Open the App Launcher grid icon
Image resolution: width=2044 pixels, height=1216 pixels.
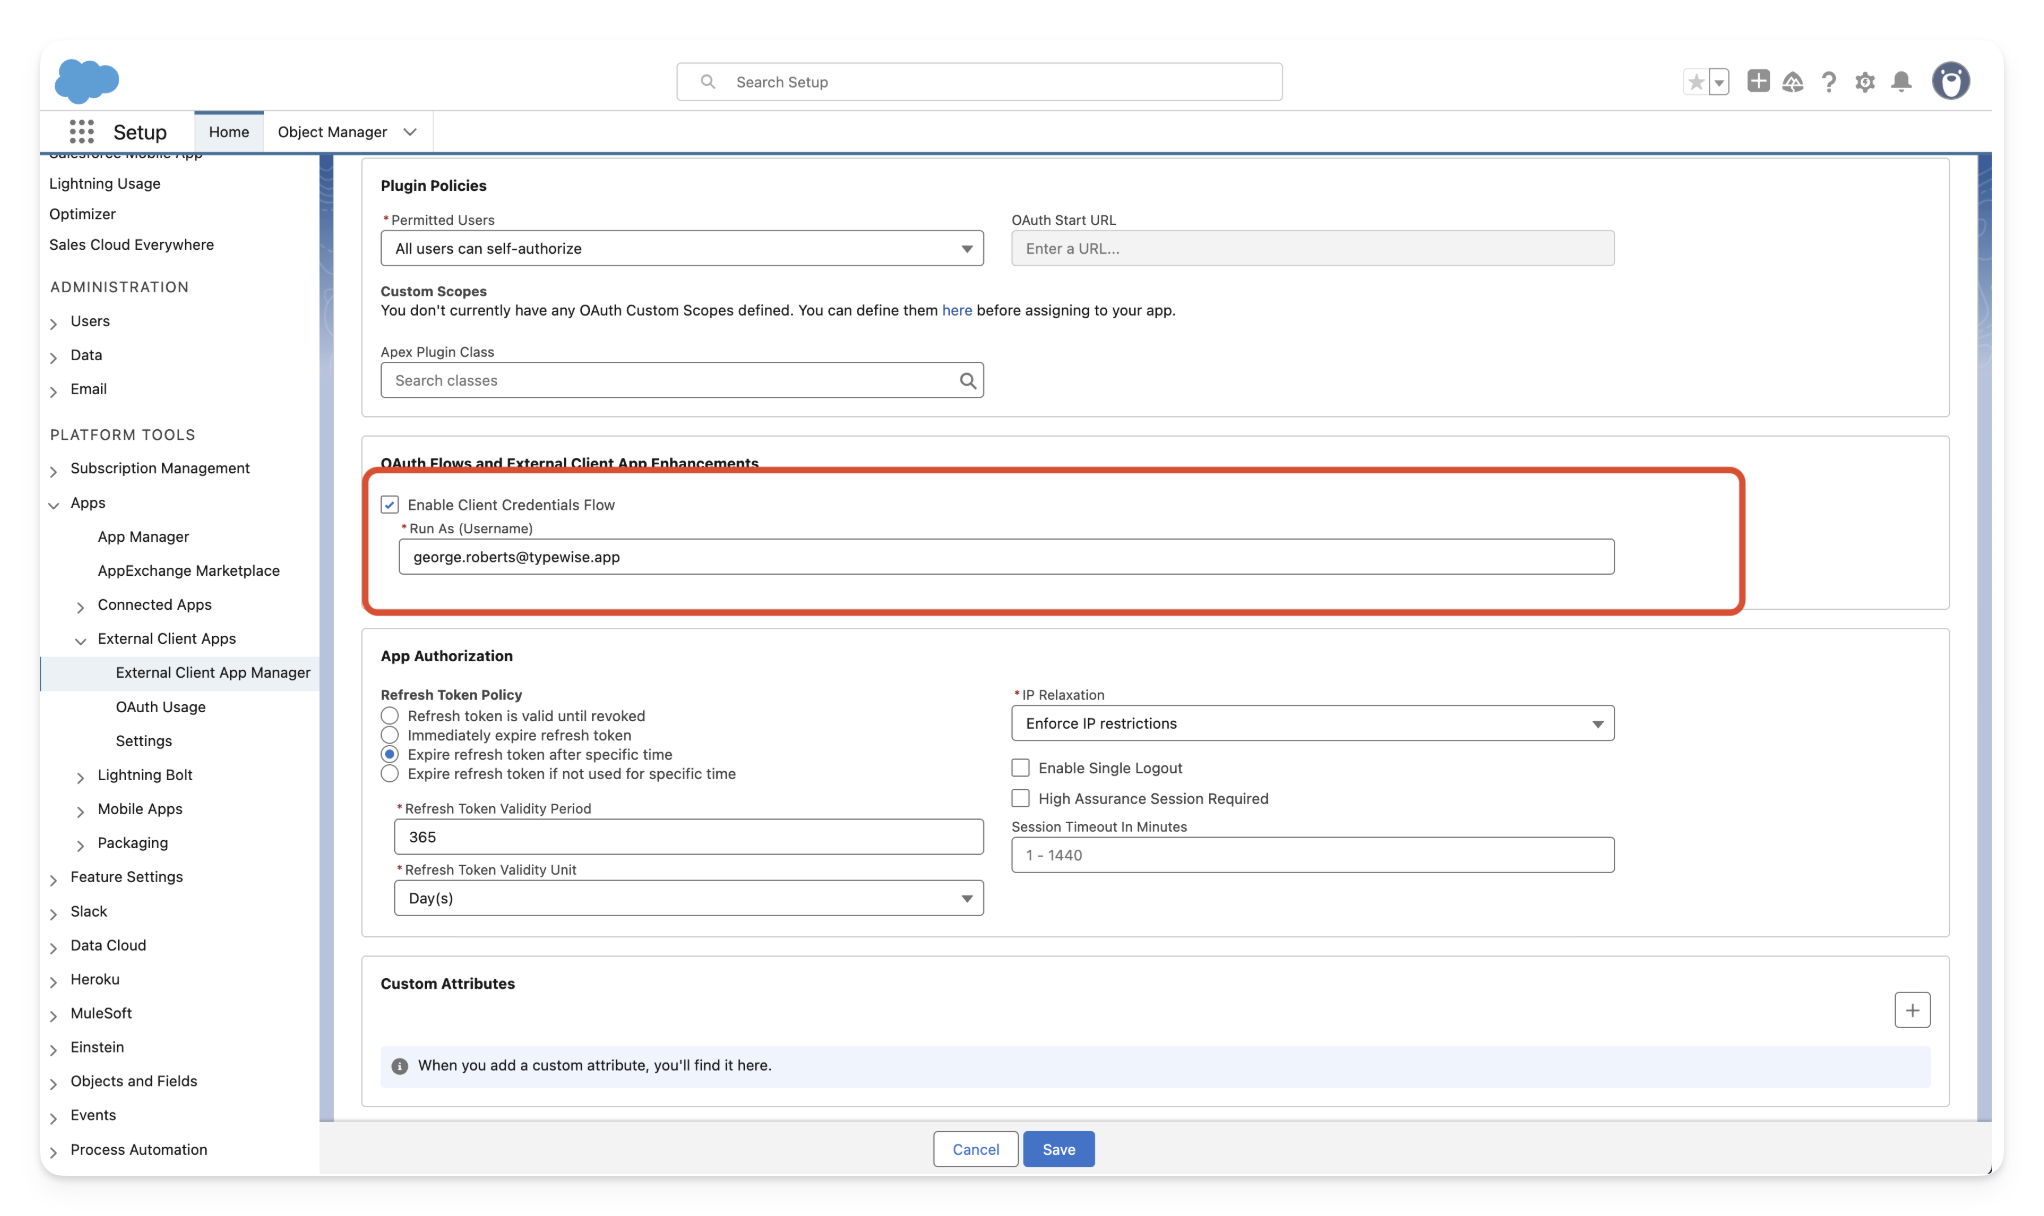(x=82, y=132)
